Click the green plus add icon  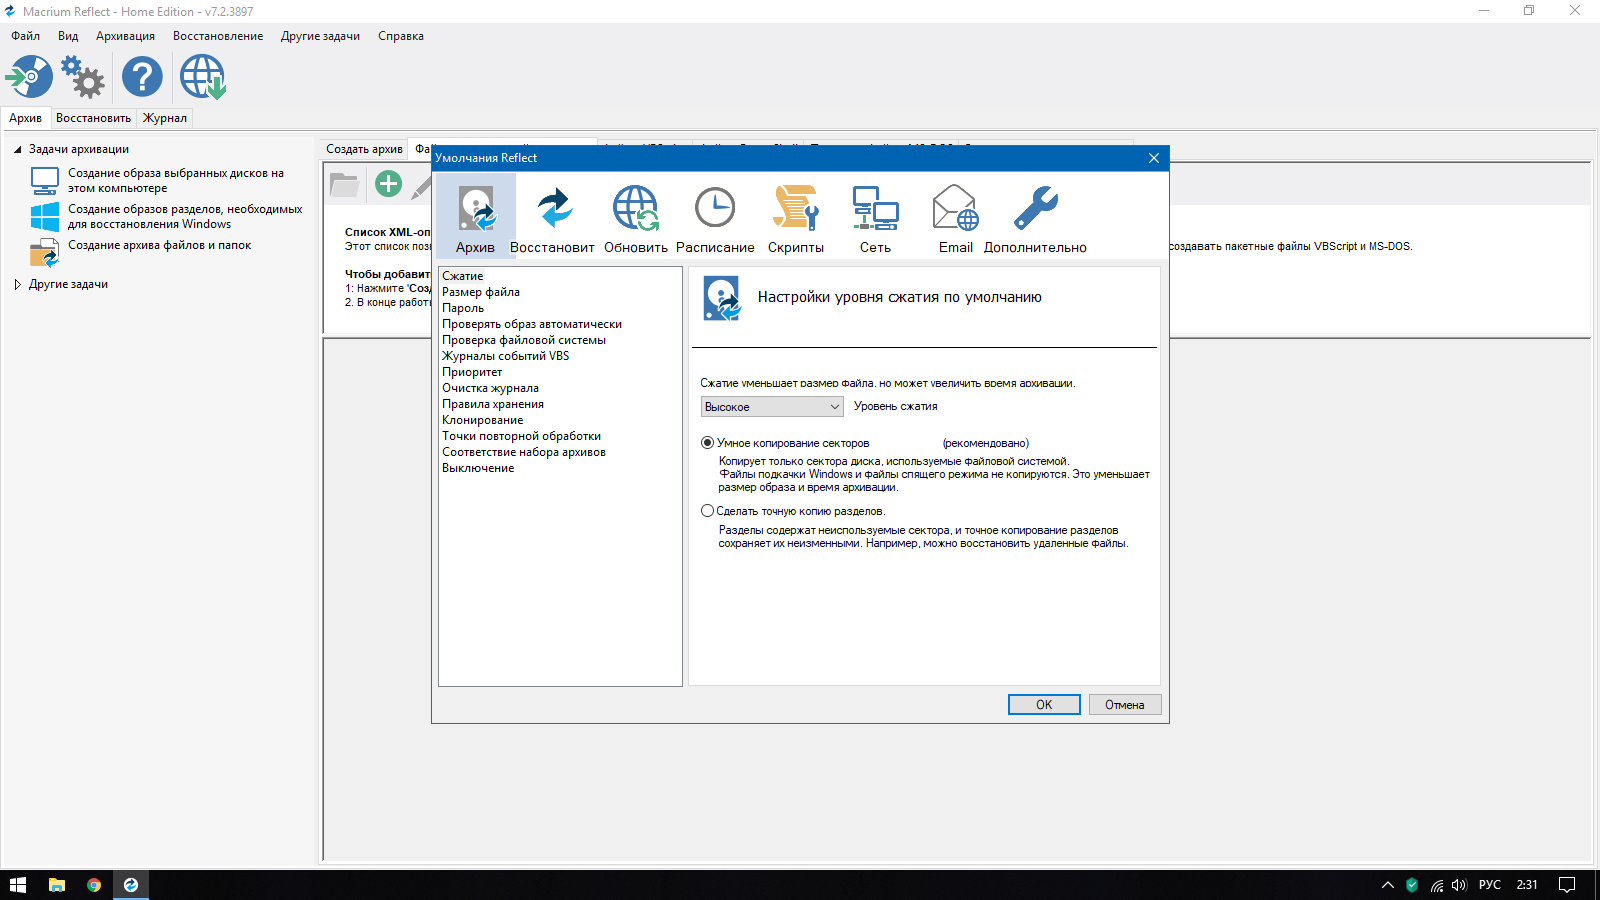point(388,184)
